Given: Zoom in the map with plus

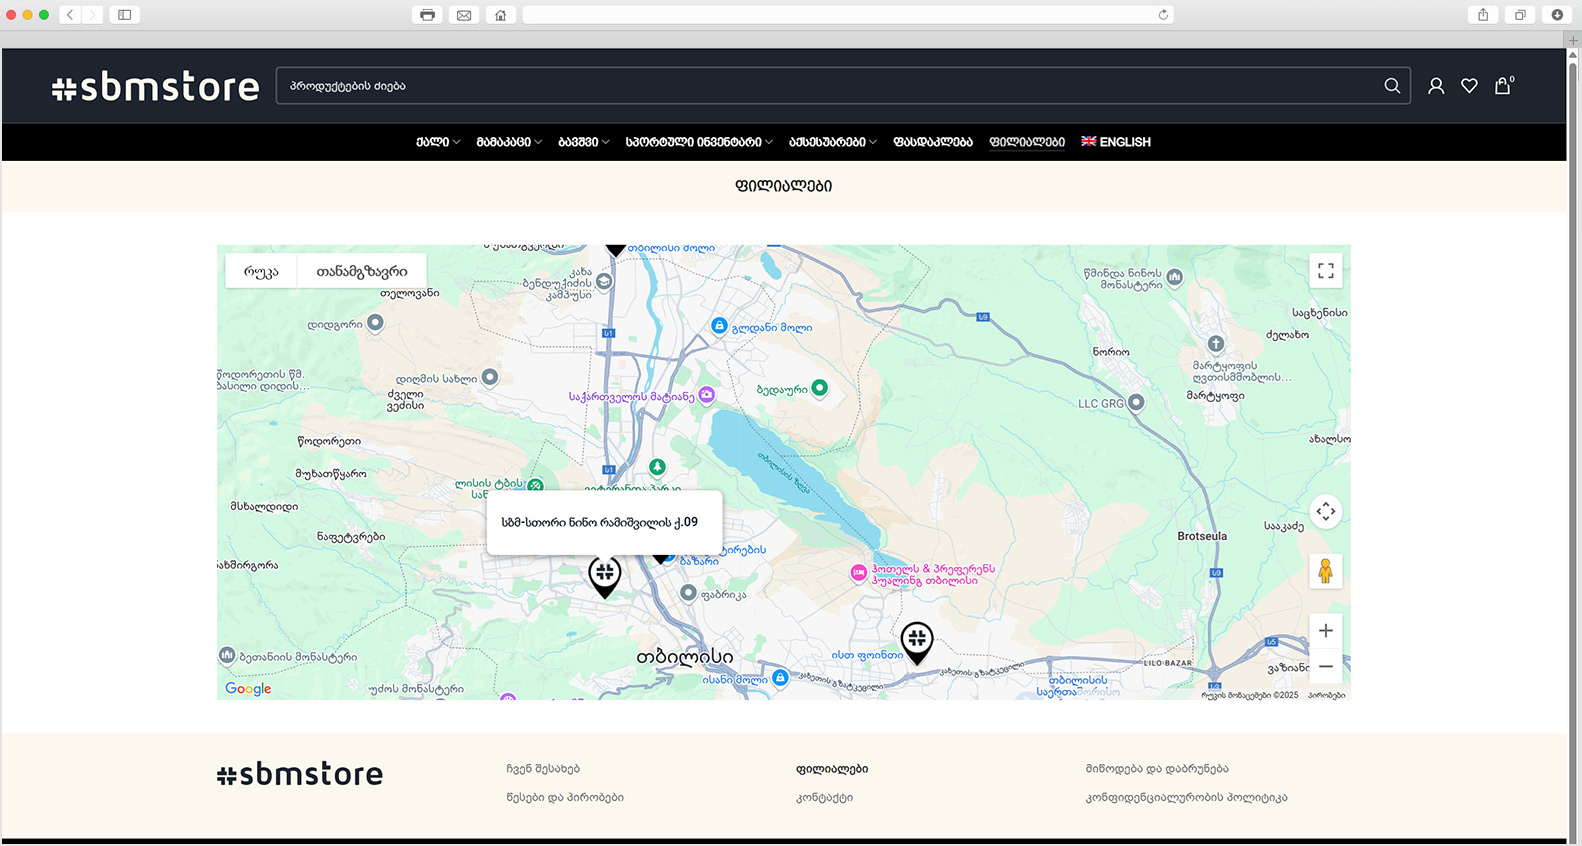Looking at the screenshot, I should [1325, 631].
